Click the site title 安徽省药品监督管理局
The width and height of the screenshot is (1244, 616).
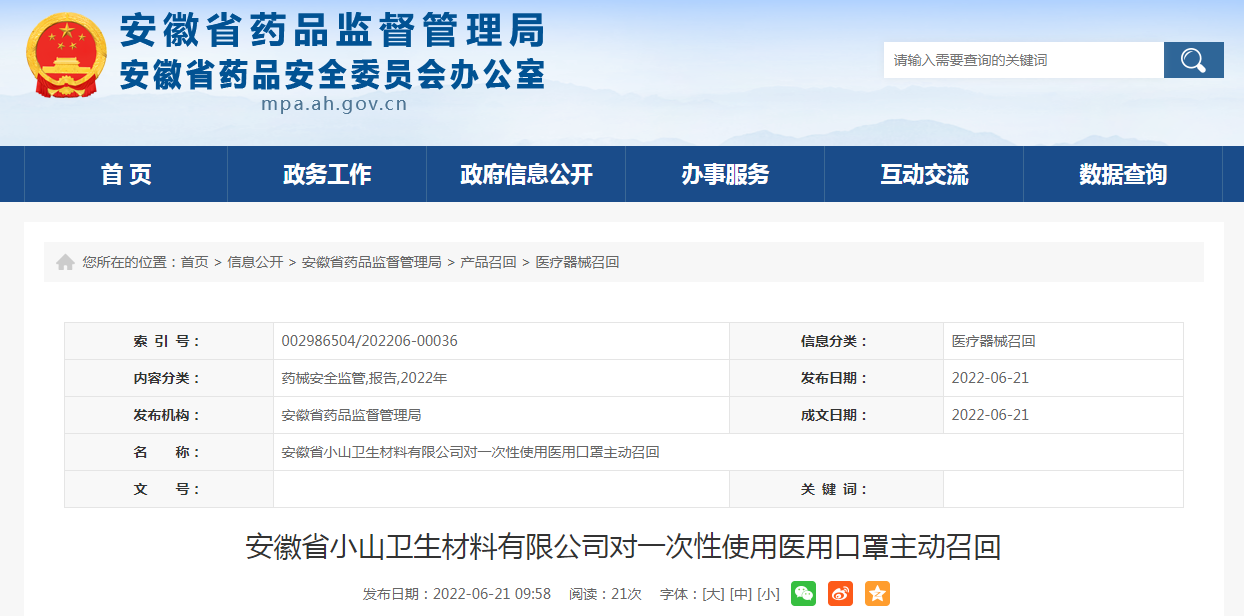point(332,31)
